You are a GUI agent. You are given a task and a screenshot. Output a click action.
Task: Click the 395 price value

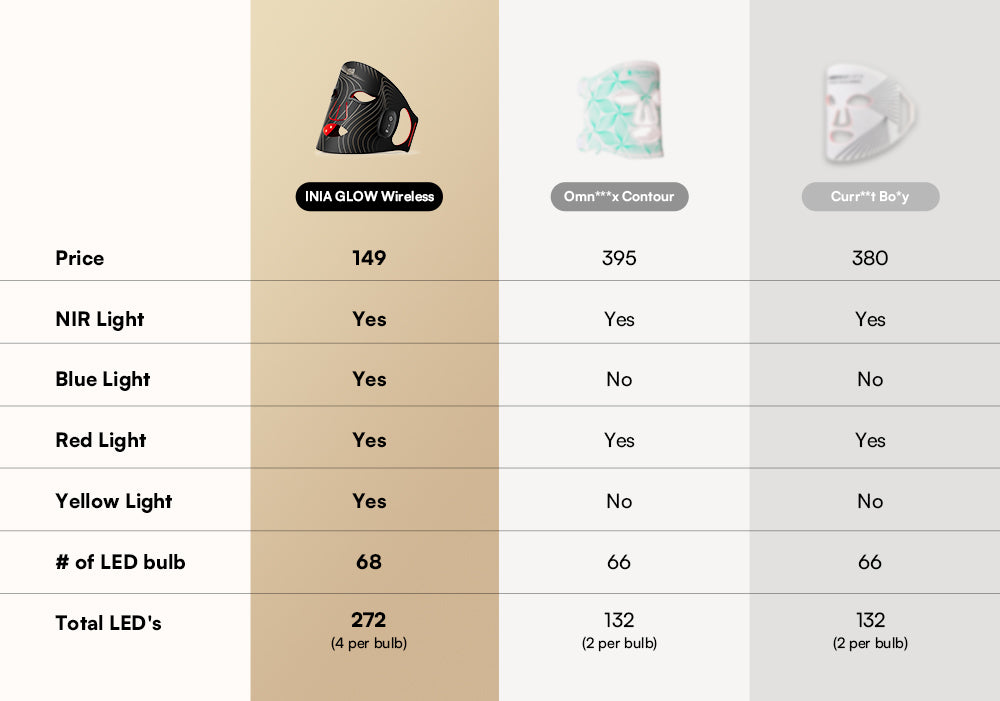point(619,258)
